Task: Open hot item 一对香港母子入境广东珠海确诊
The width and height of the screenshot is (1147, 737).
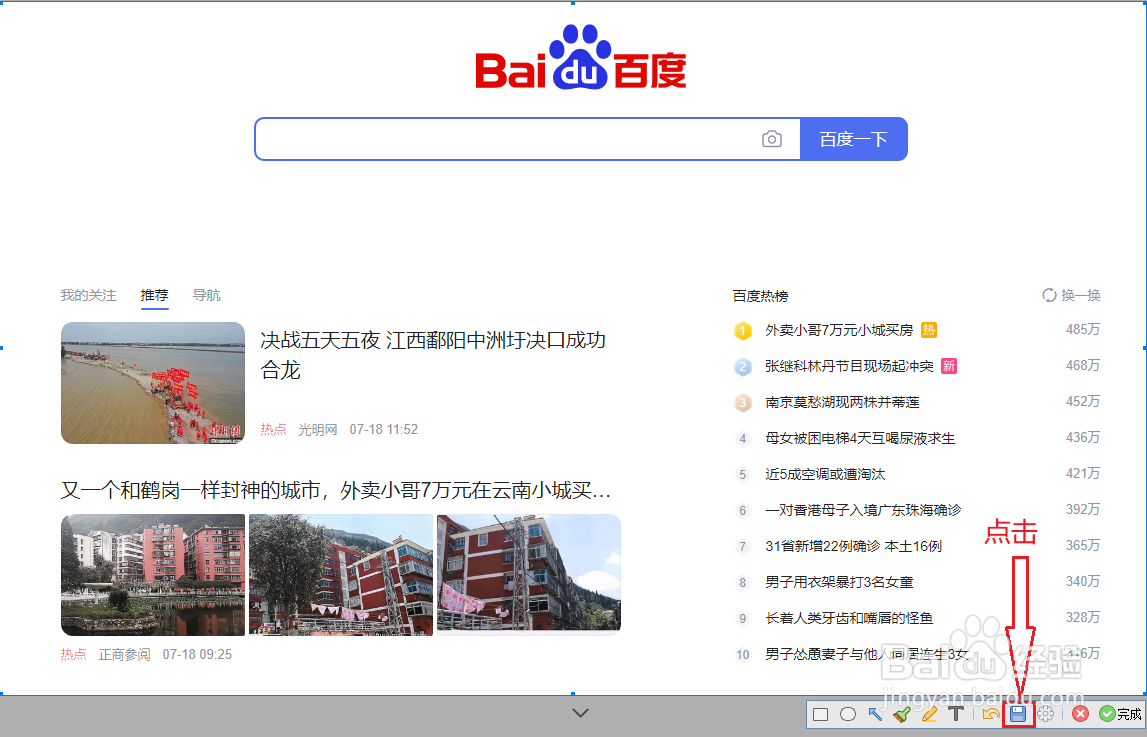Action: (863, 510)
